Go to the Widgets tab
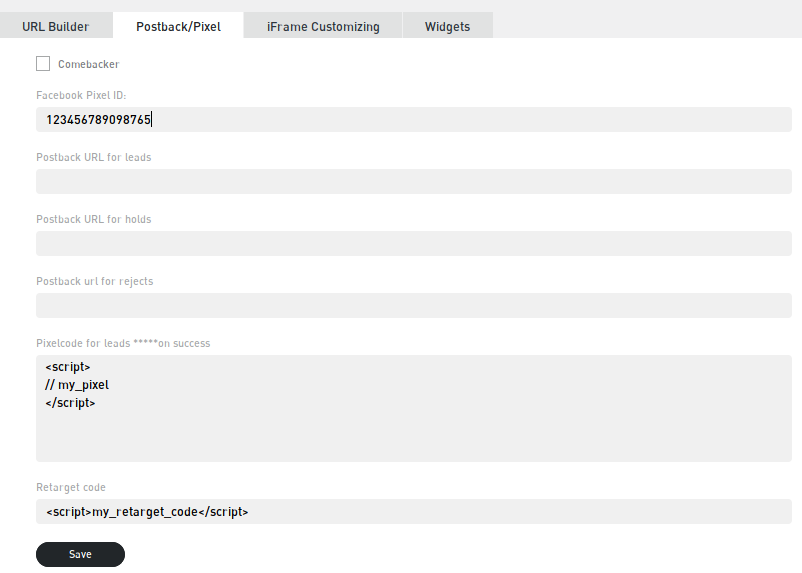Viewport: 802px width, 573px height. (448, 26)
